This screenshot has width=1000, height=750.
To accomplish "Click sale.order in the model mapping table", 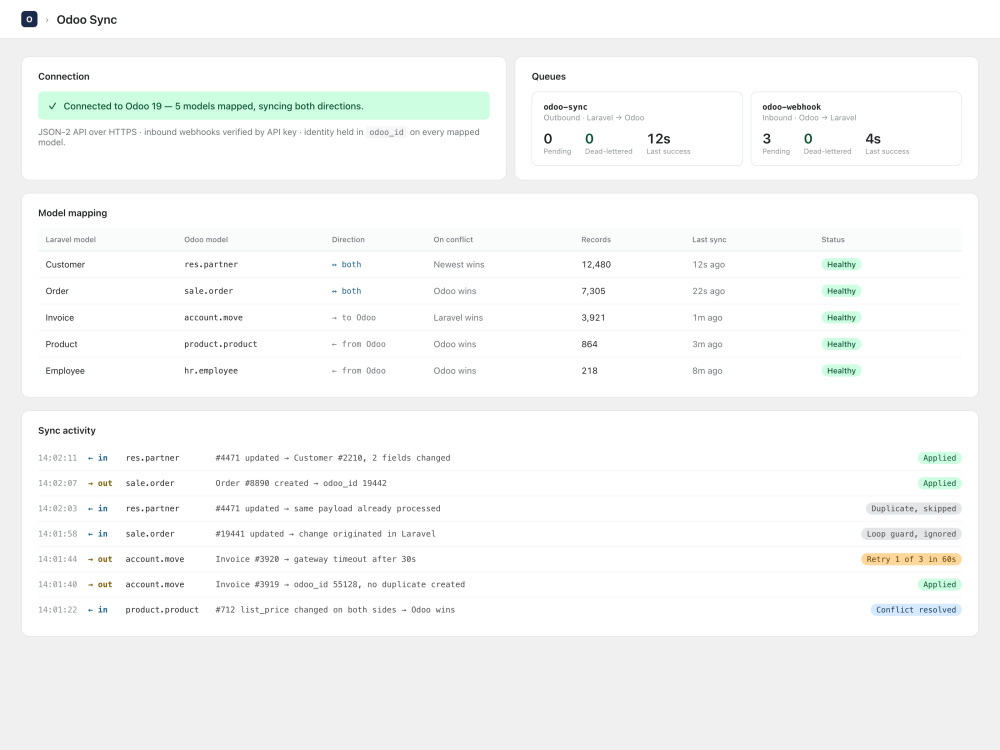I will (209, 291).
